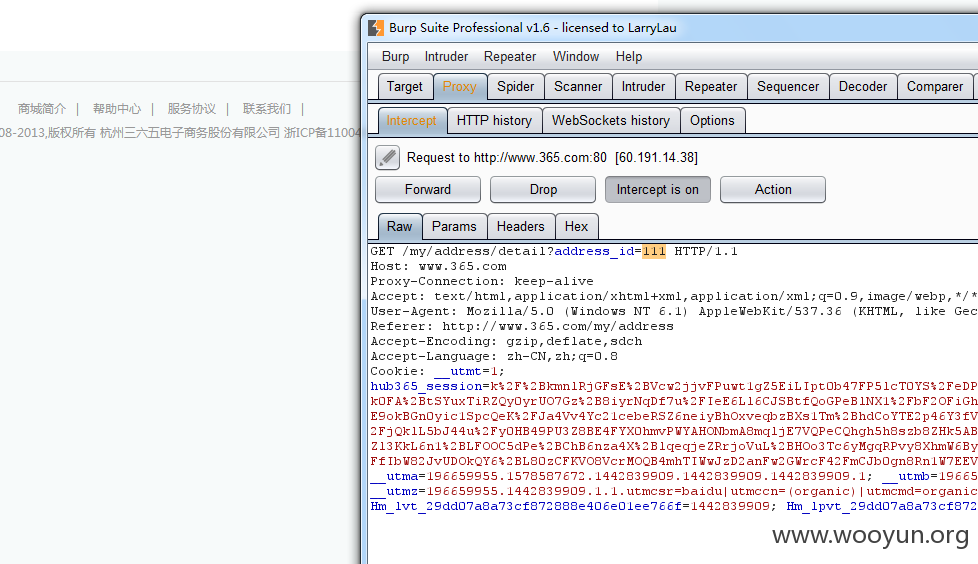Screen dimensions: 978x564
Task: Click the Proxy-Connection: keep-alive line
Action: click(482, 281)
